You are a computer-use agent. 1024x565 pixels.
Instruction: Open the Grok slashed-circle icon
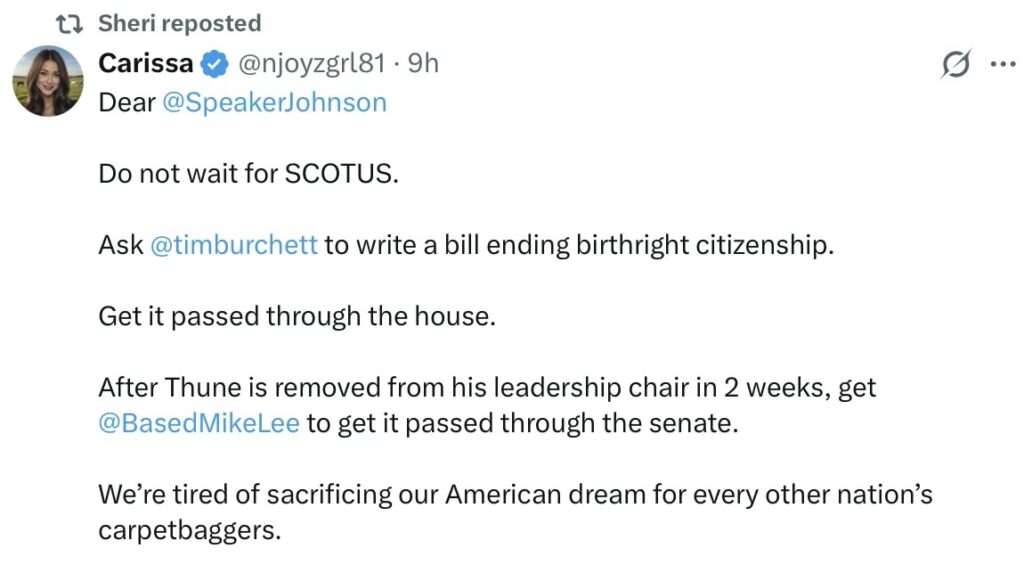956,65
